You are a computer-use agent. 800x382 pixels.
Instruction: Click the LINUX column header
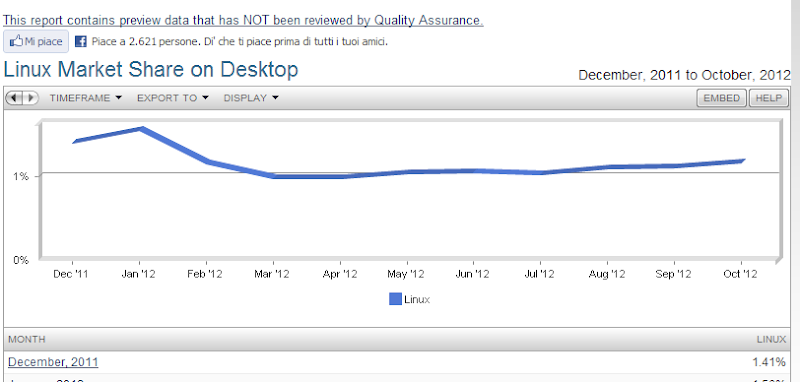(771, 339)
